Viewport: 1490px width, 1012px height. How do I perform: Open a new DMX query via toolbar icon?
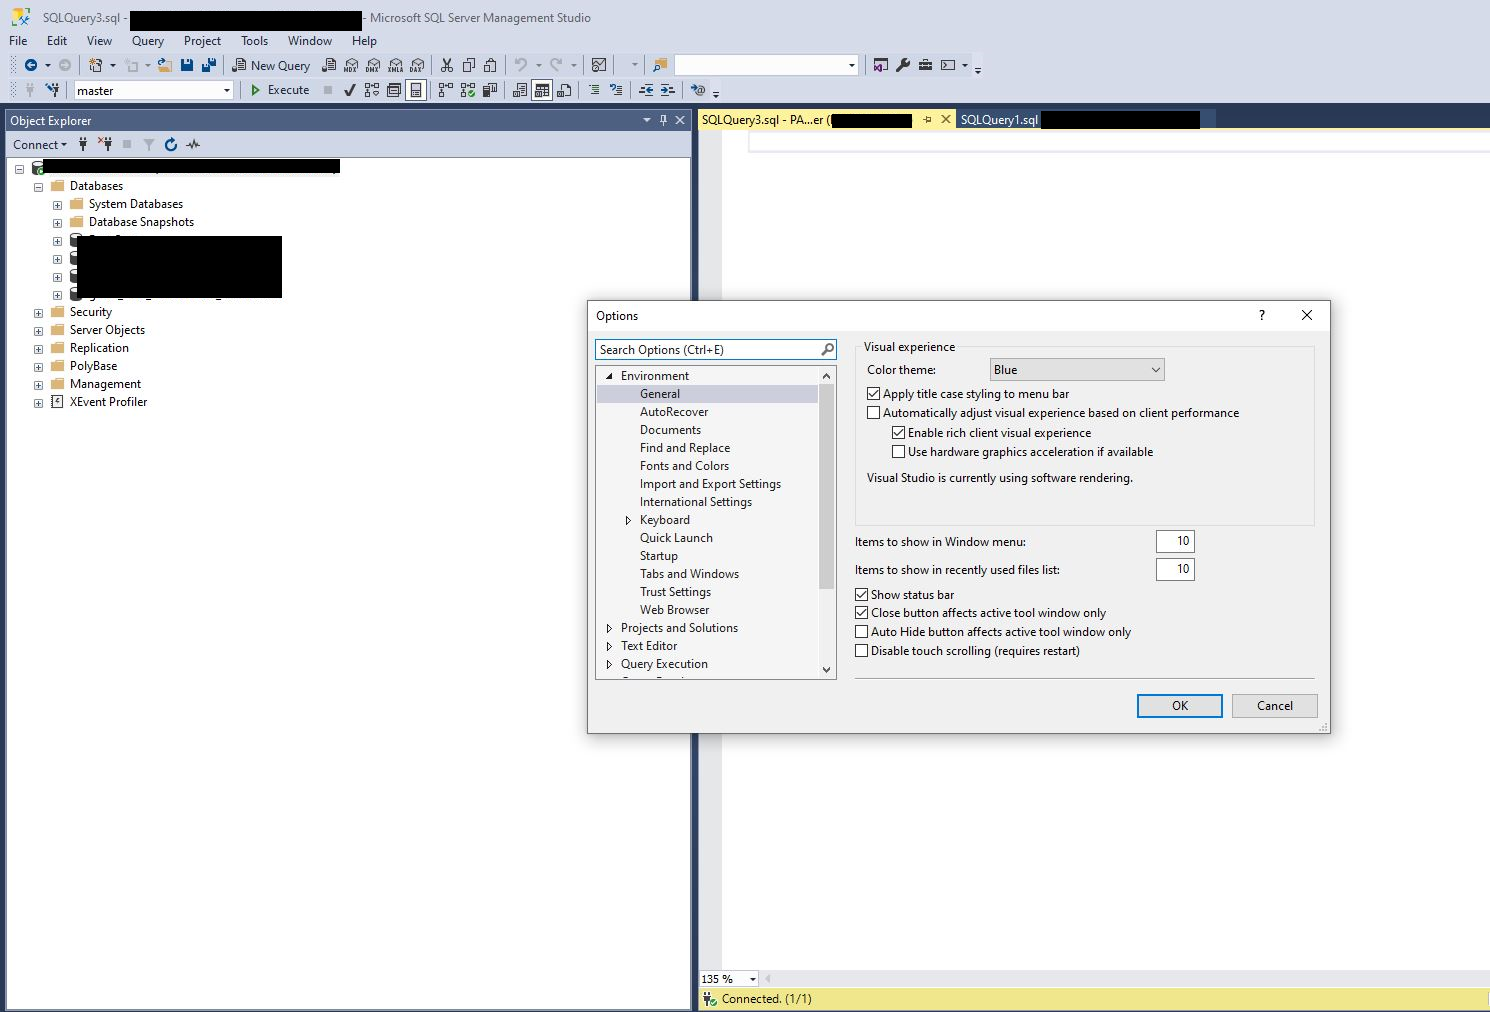pyautogui.click(x=373, y=65)
